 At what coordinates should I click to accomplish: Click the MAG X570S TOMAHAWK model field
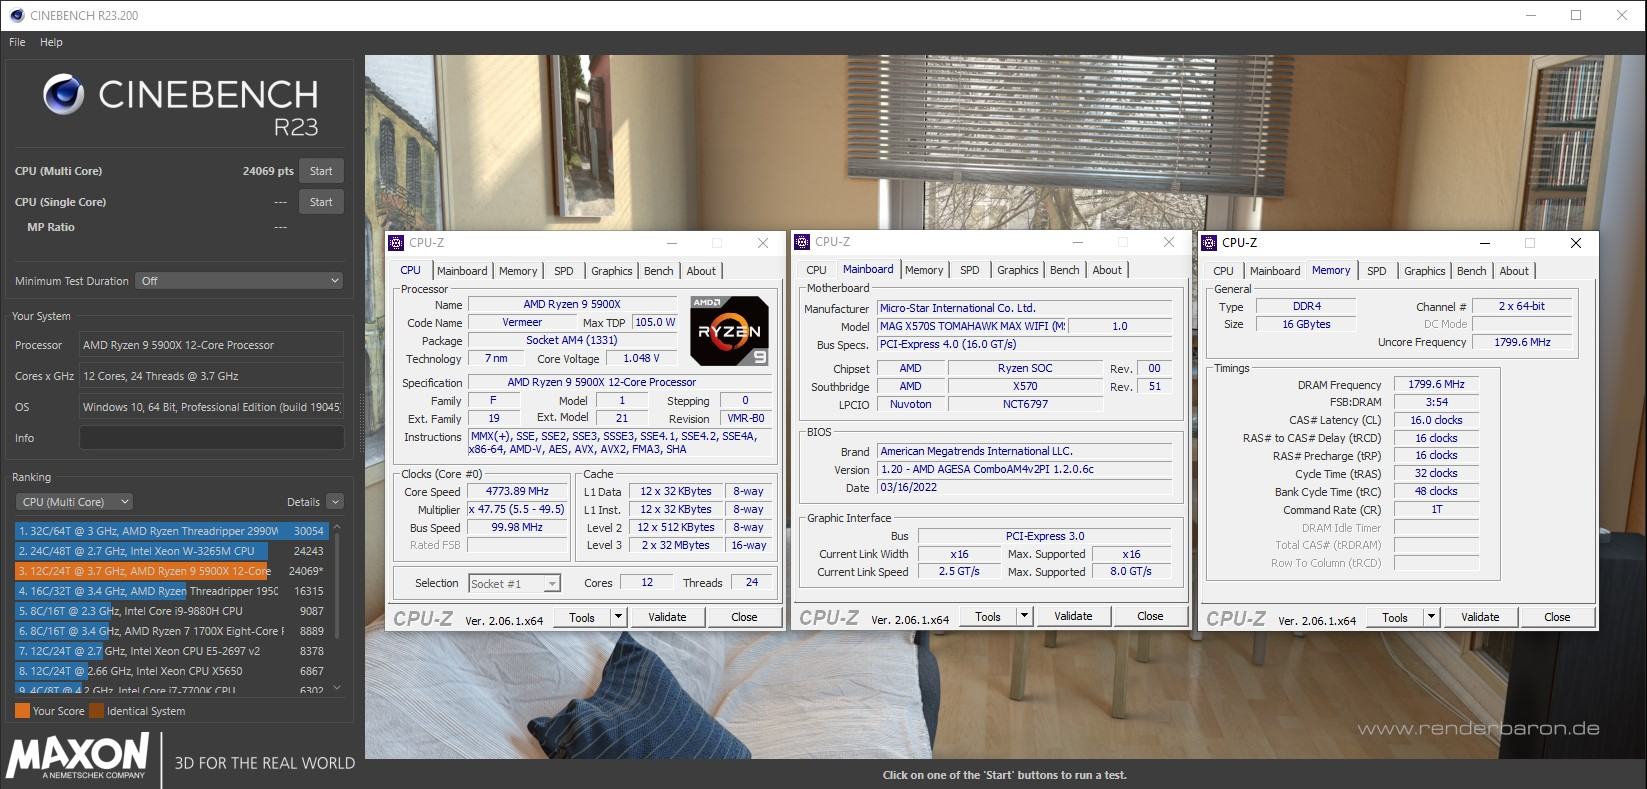[972, 326]
